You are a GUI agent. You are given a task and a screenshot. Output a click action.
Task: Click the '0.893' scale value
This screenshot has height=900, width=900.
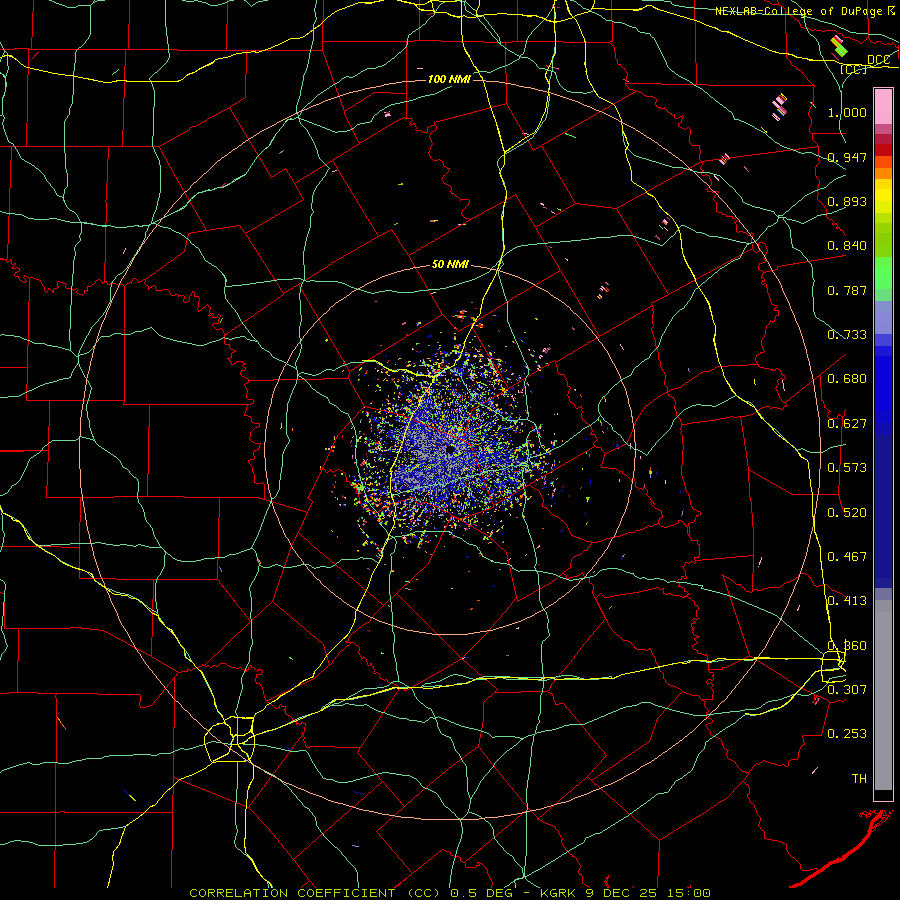click(x=847, y=201)
